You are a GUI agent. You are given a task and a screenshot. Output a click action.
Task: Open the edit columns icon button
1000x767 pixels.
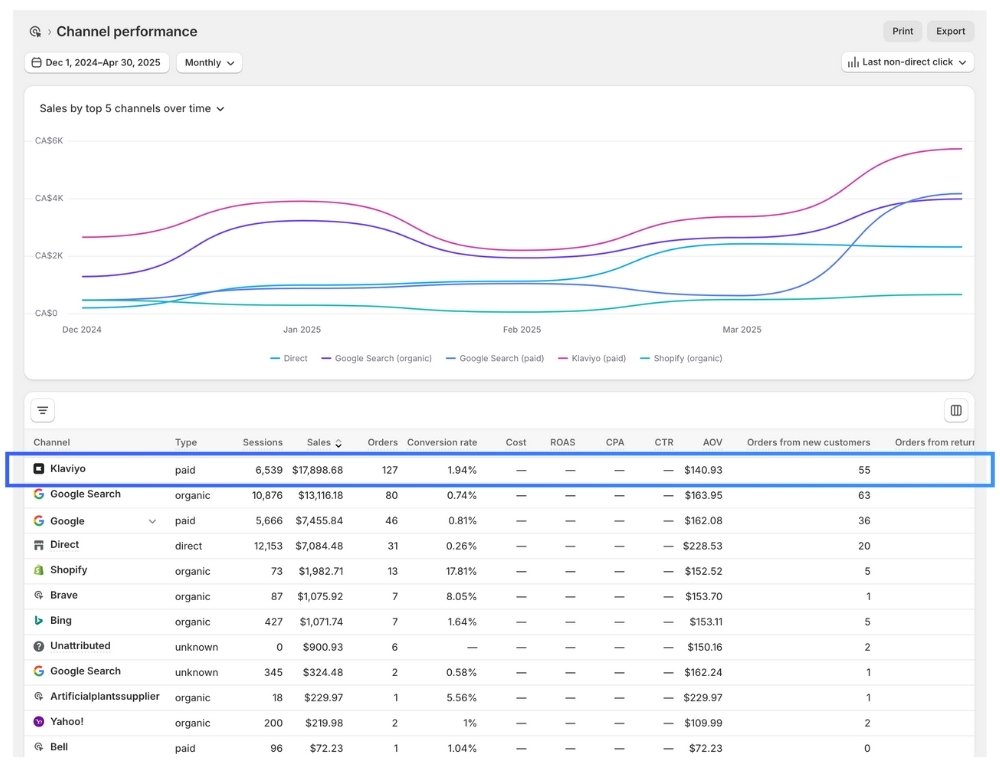click(x=956, y=411)
